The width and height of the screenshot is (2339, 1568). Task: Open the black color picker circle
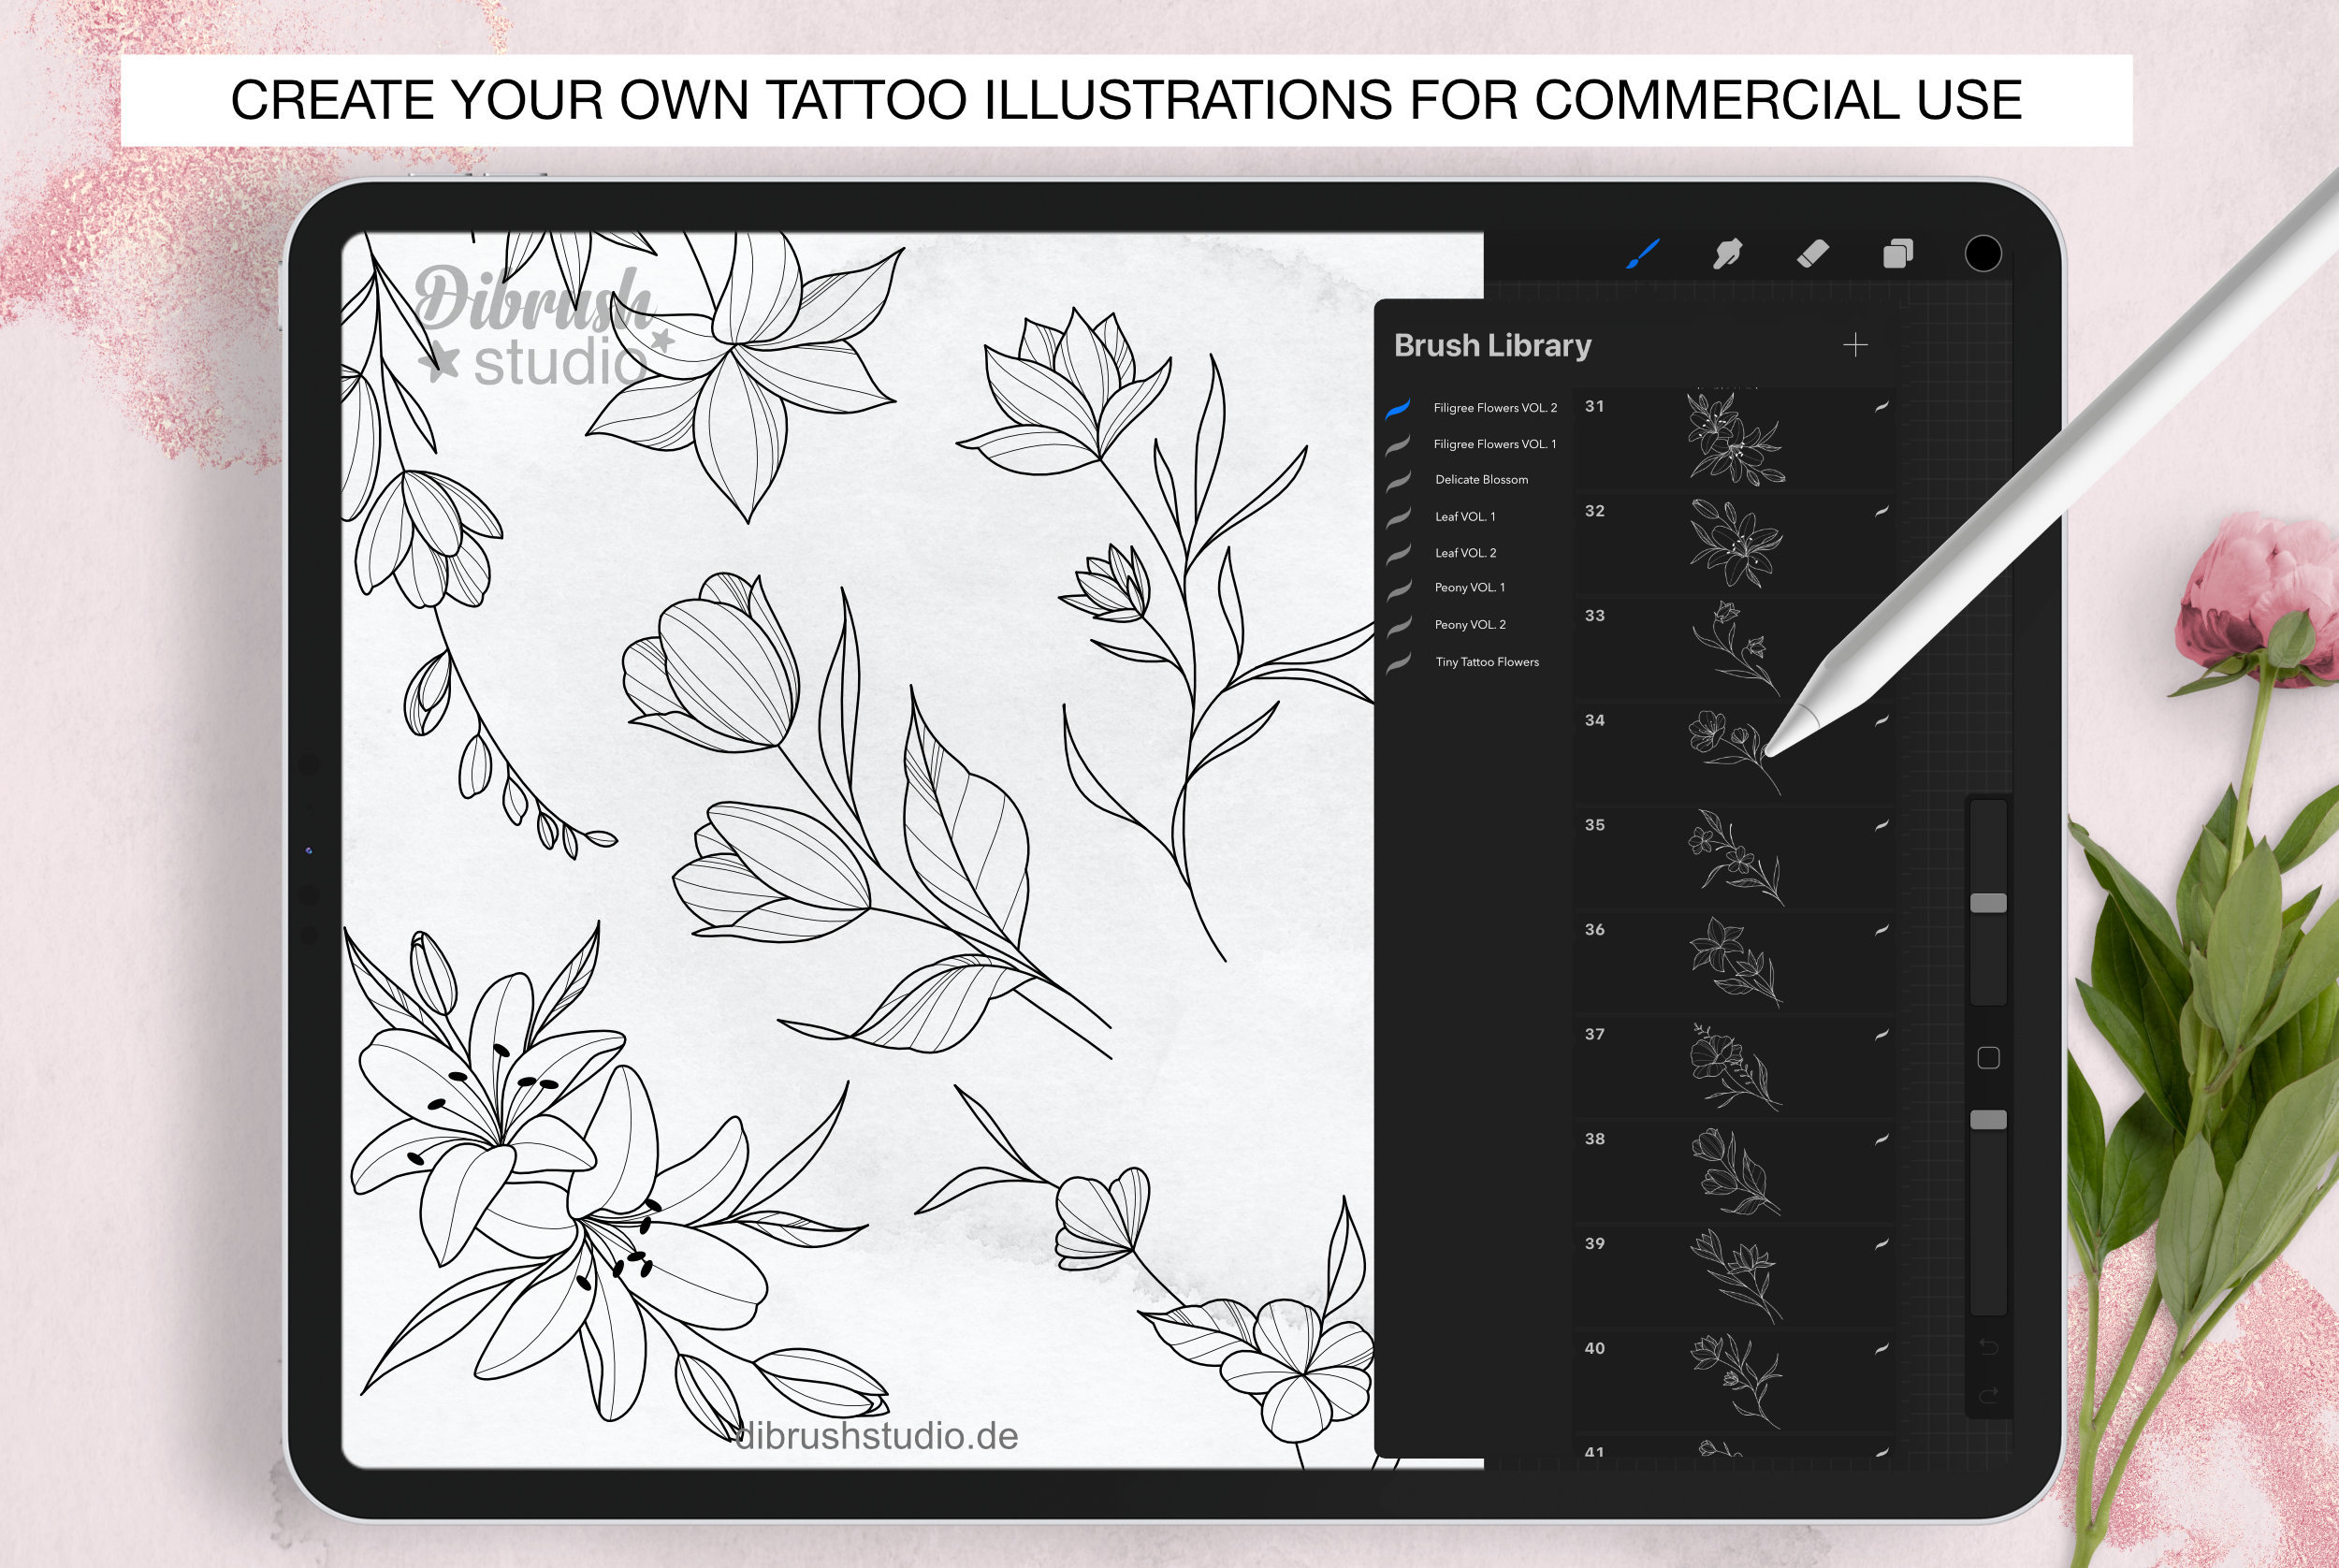[1983, 254]
